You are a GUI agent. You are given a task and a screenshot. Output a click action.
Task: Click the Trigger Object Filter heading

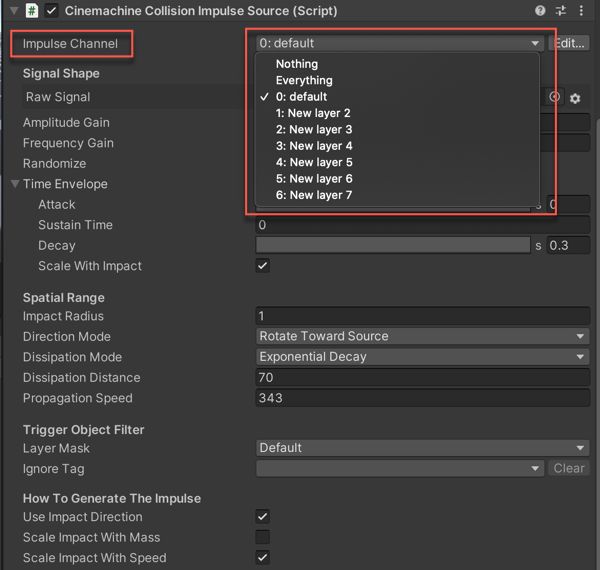pos(83,430)
